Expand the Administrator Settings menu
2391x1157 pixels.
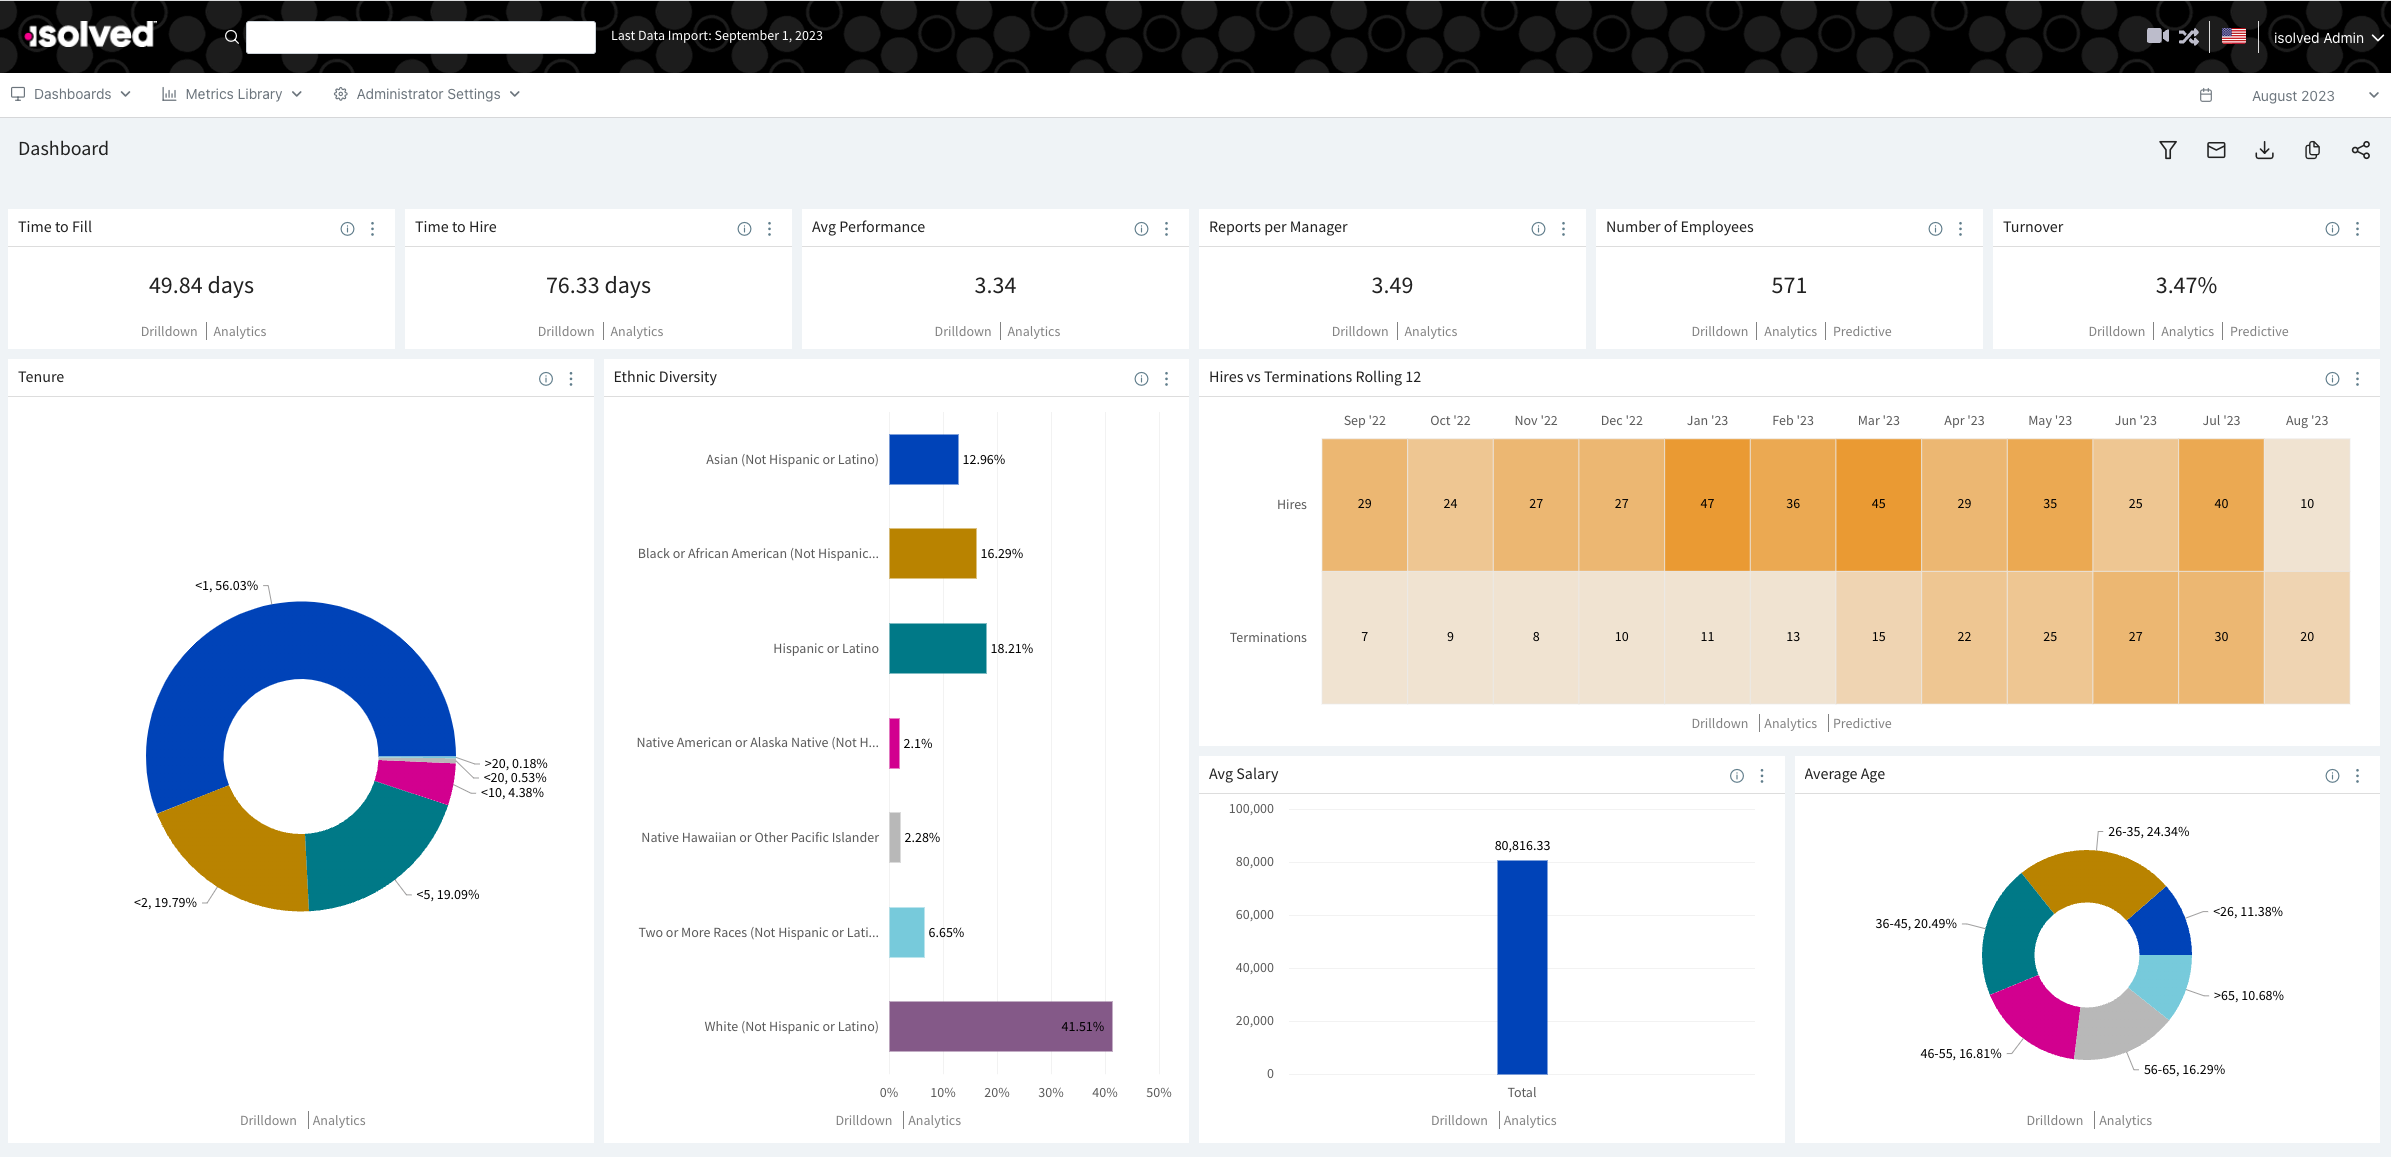[x=427, y=94]
